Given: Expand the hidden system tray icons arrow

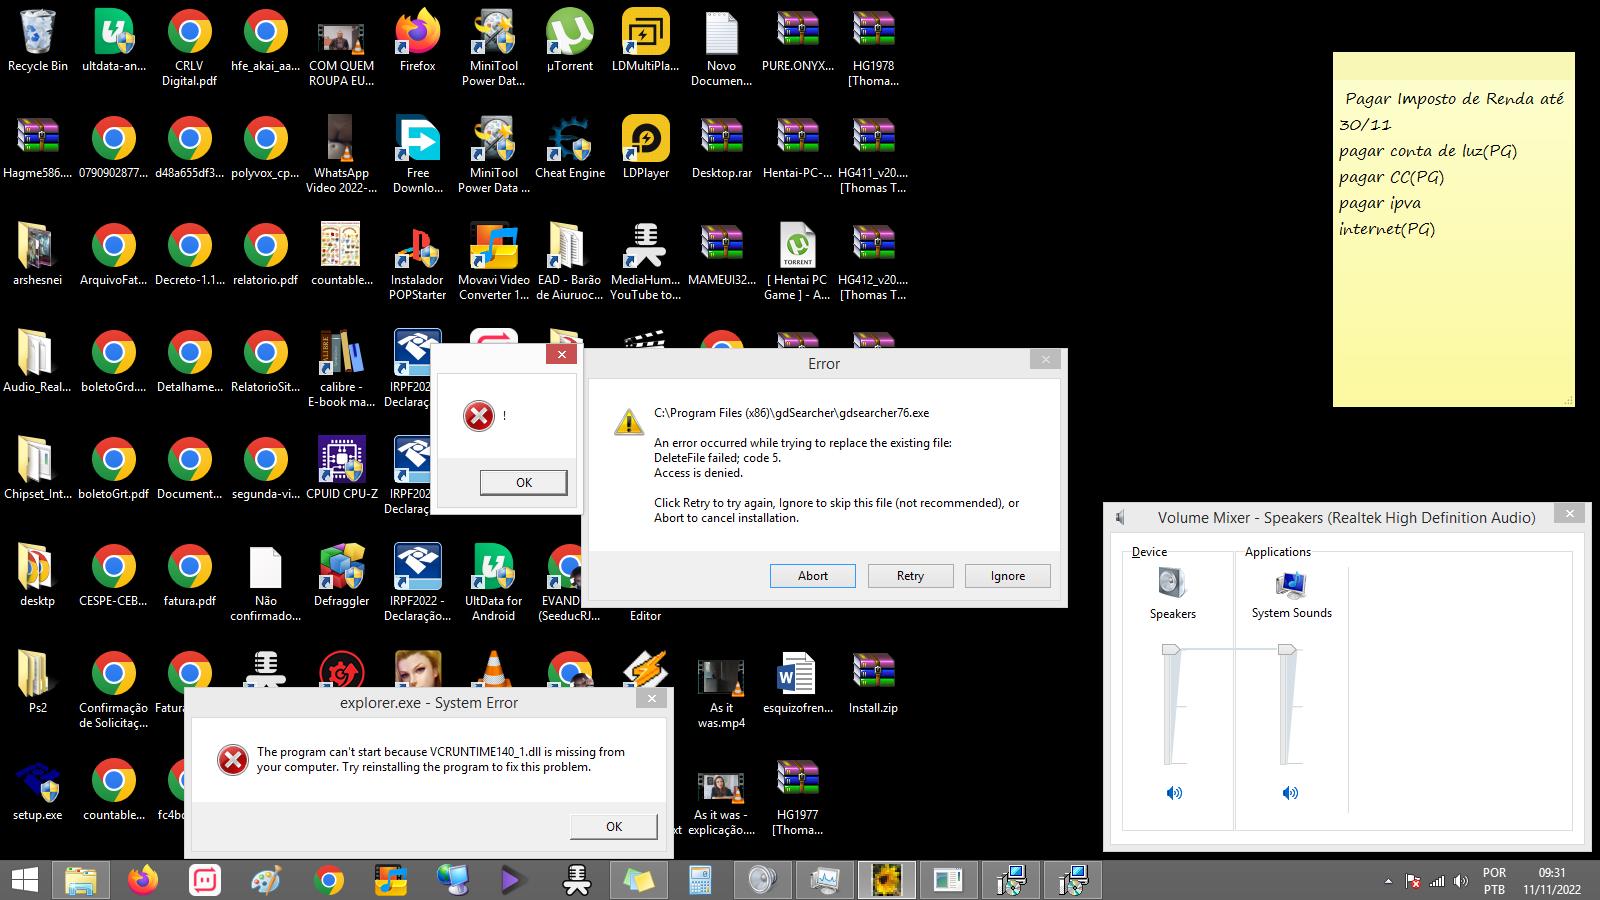Looking at the screenshot, I should point(1388,881).
